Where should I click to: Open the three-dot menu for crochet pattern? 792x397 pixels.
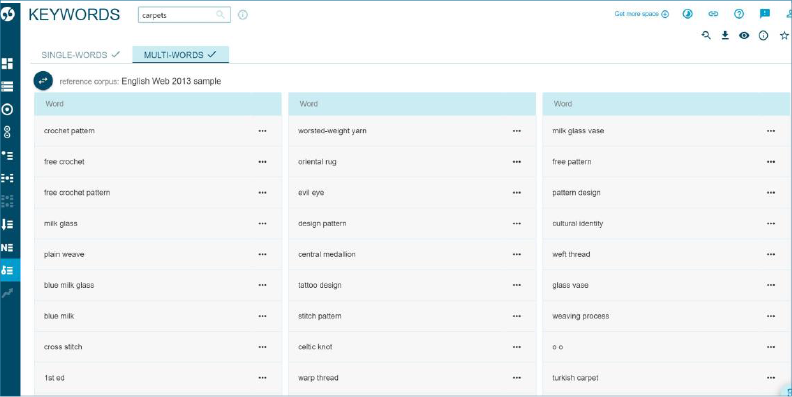[x=262, y=131]
